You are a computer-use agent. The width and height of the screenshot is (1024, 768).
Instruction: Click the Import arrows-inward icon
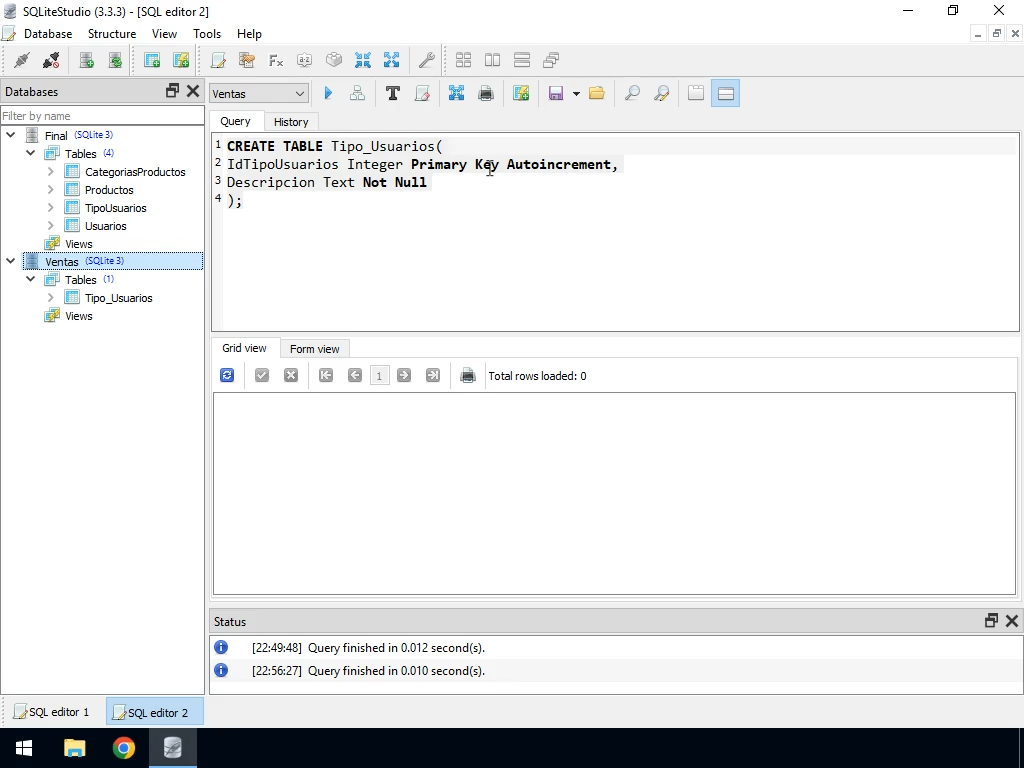362,60
